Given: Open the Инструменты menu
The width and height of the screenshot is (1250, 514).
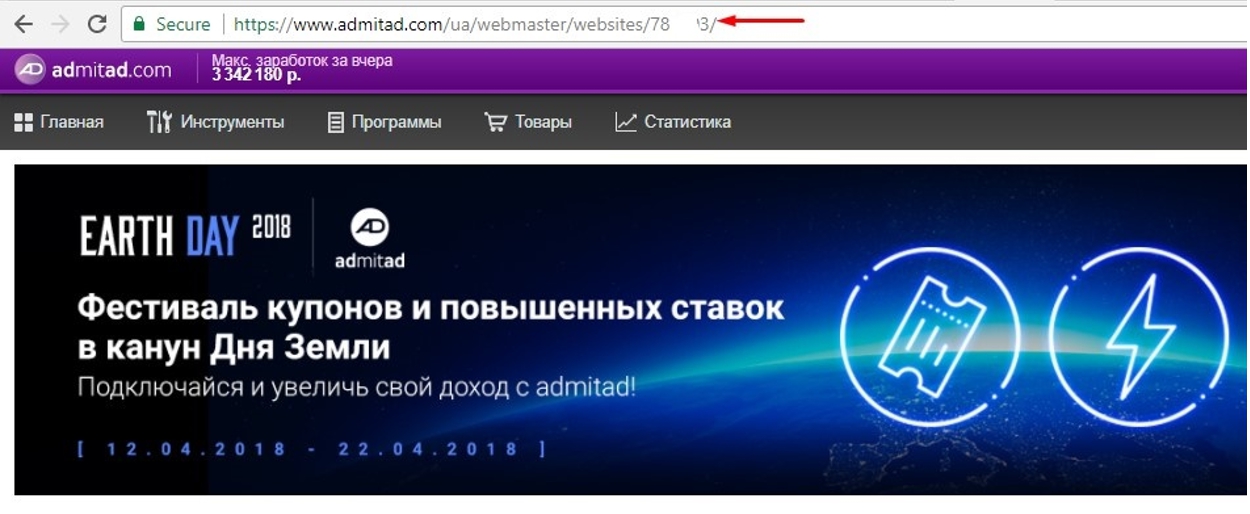Looking at the screenshot, I should coord(232,122).
